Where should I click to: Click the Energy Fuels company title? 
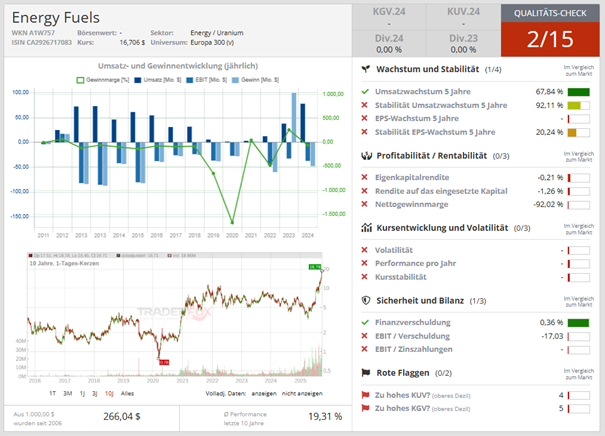tap(56, 17)
